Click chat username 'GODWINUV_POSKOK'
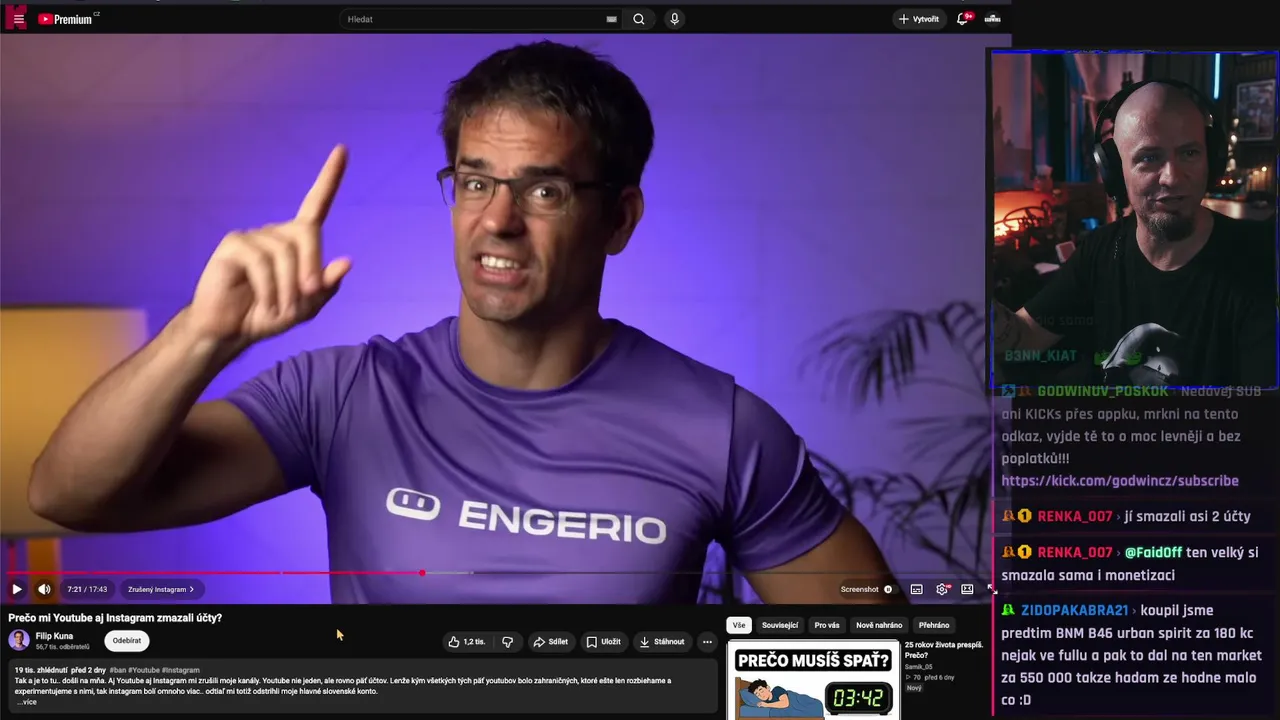This screenshot has height=720, width=1280. [1103, 391]
